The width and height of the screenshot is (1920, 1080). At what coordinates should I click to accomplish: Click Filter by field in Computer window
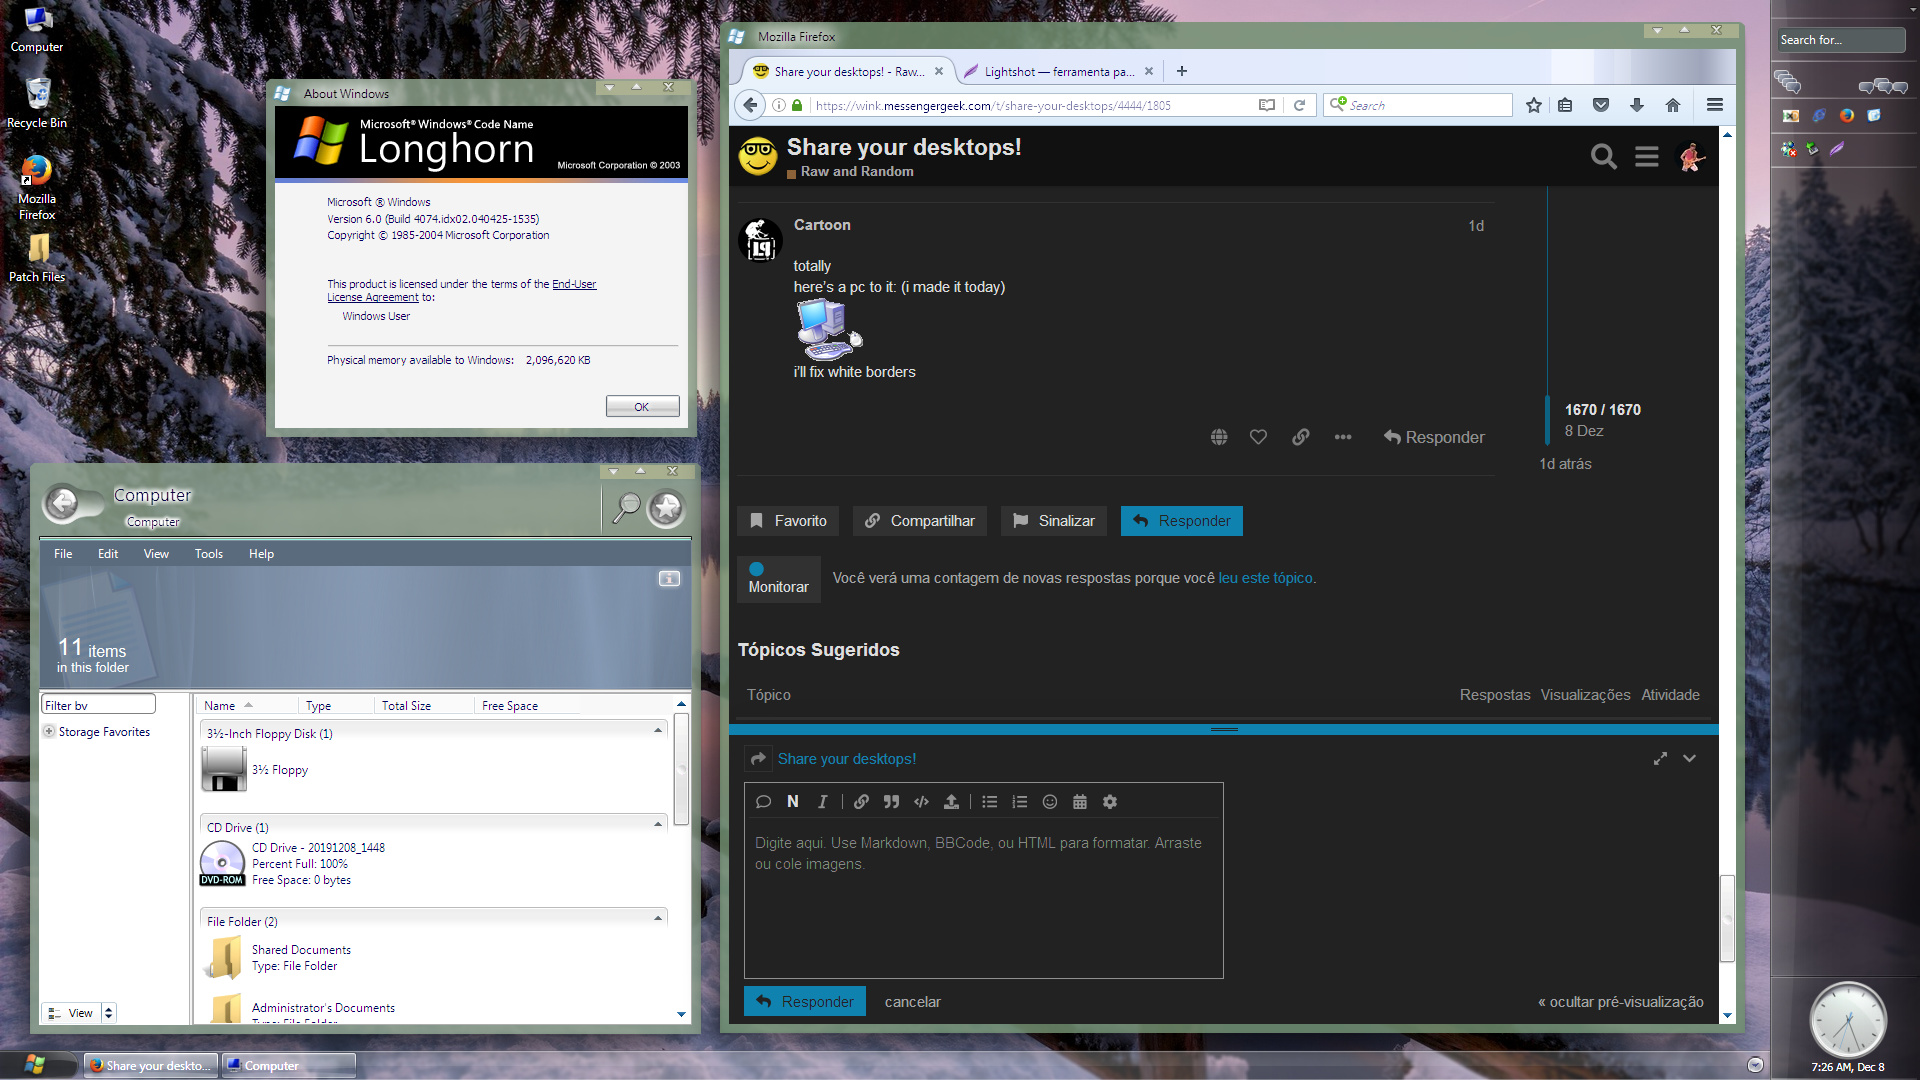[98, 705]
